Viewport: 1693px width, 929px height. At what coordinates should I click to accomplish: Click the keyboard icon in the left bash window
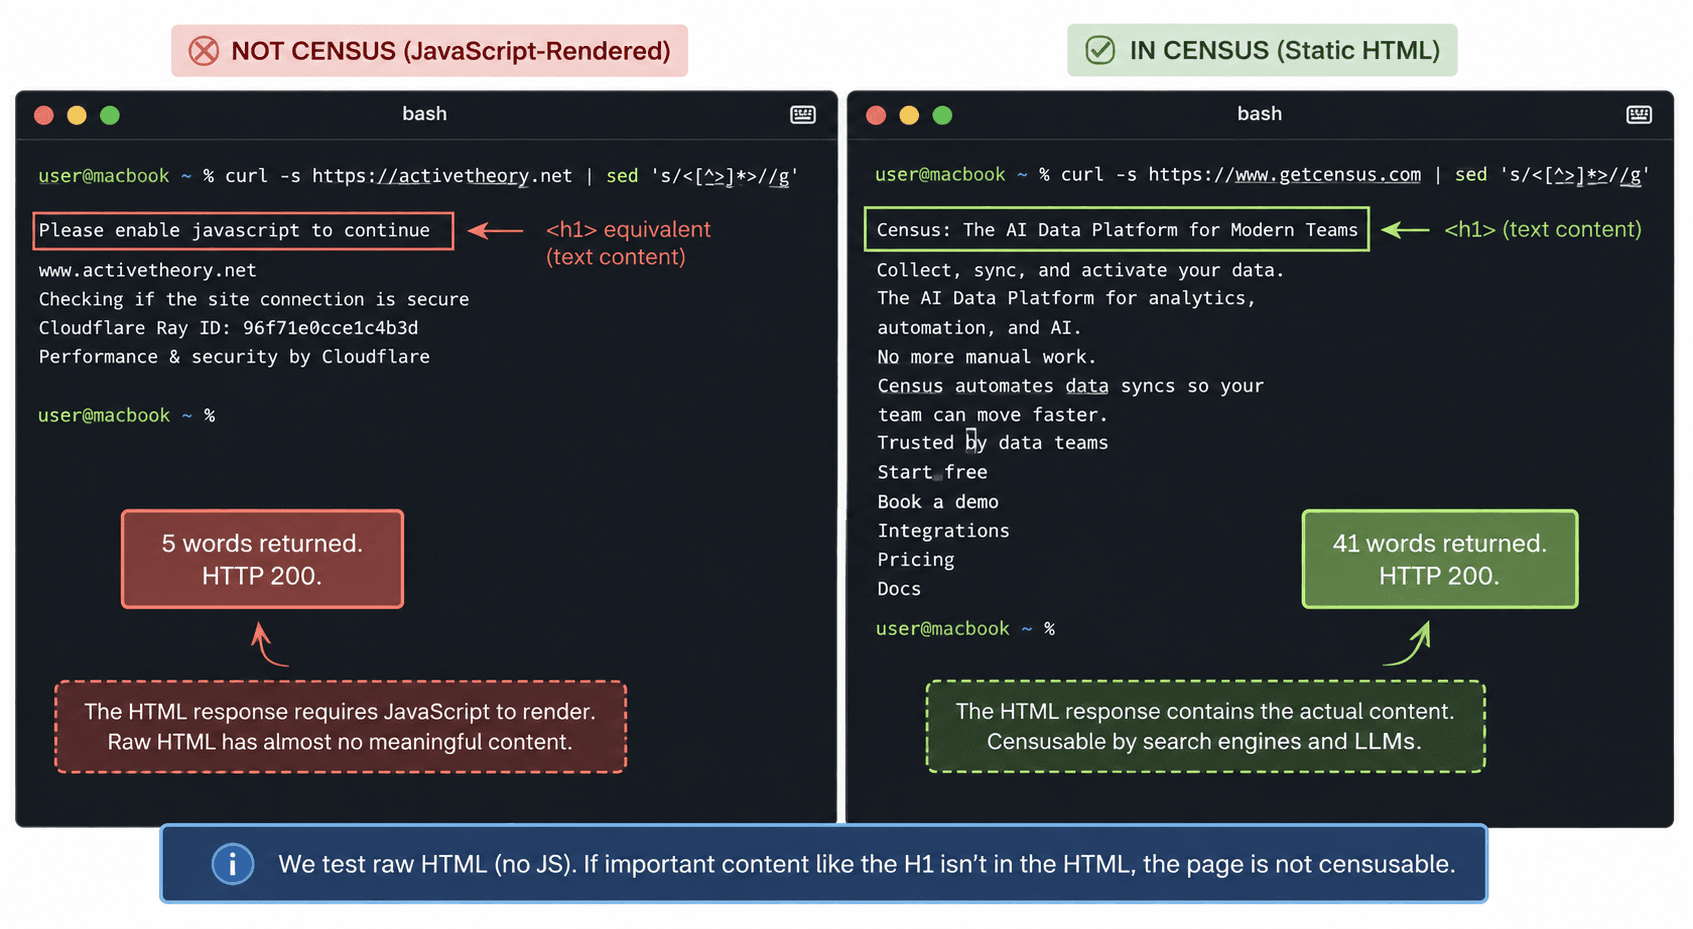pyautogui.click(x=803, y=115)
